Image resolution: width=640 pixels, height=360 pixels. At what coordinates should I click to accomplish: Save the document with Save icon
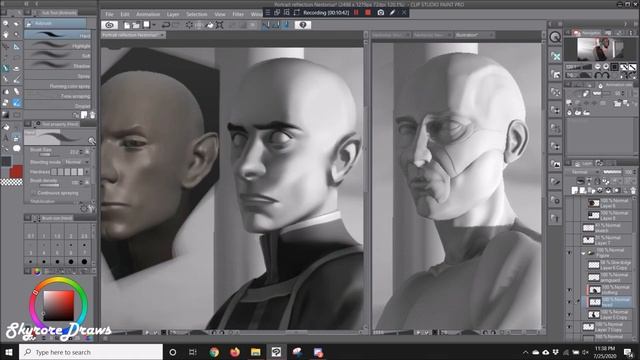146,25
